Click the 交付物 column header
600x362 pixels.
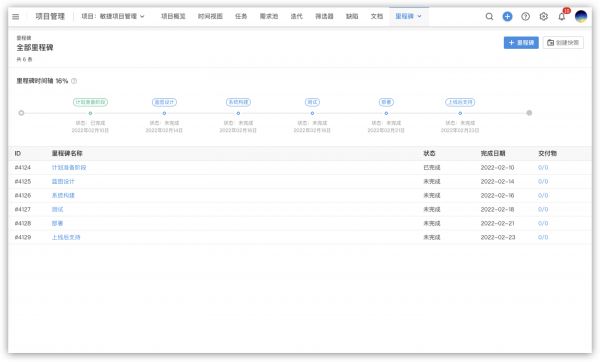547,153
